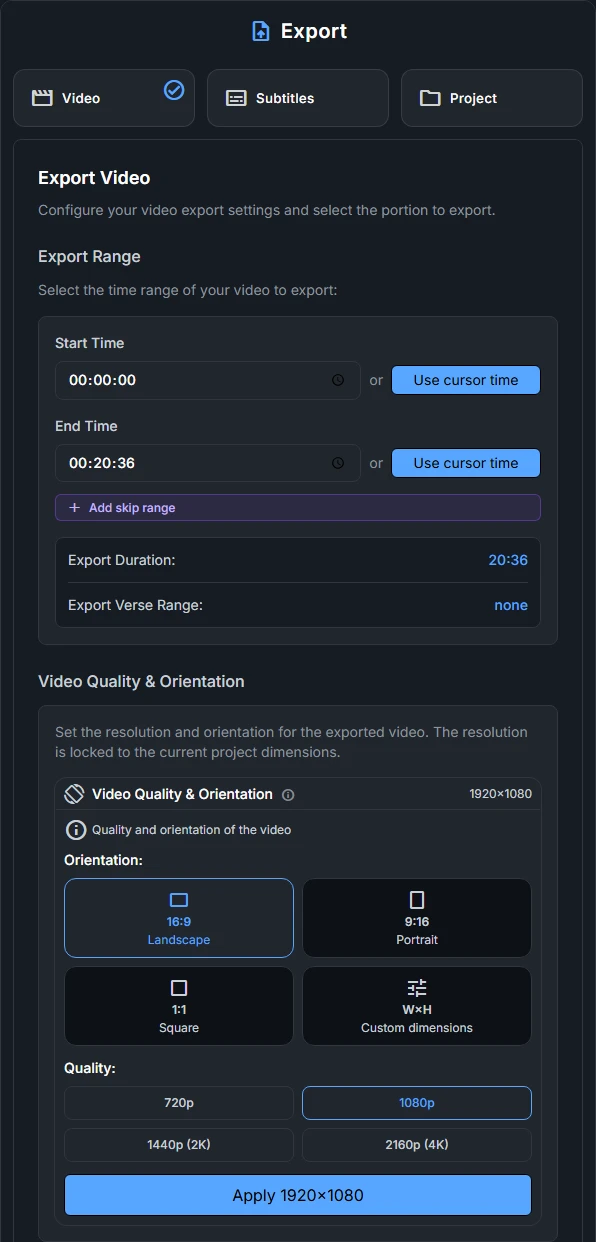Click the Video Quality & Orientation section heading
This screenshot has width=596, height=1242.
coord(141,681)
